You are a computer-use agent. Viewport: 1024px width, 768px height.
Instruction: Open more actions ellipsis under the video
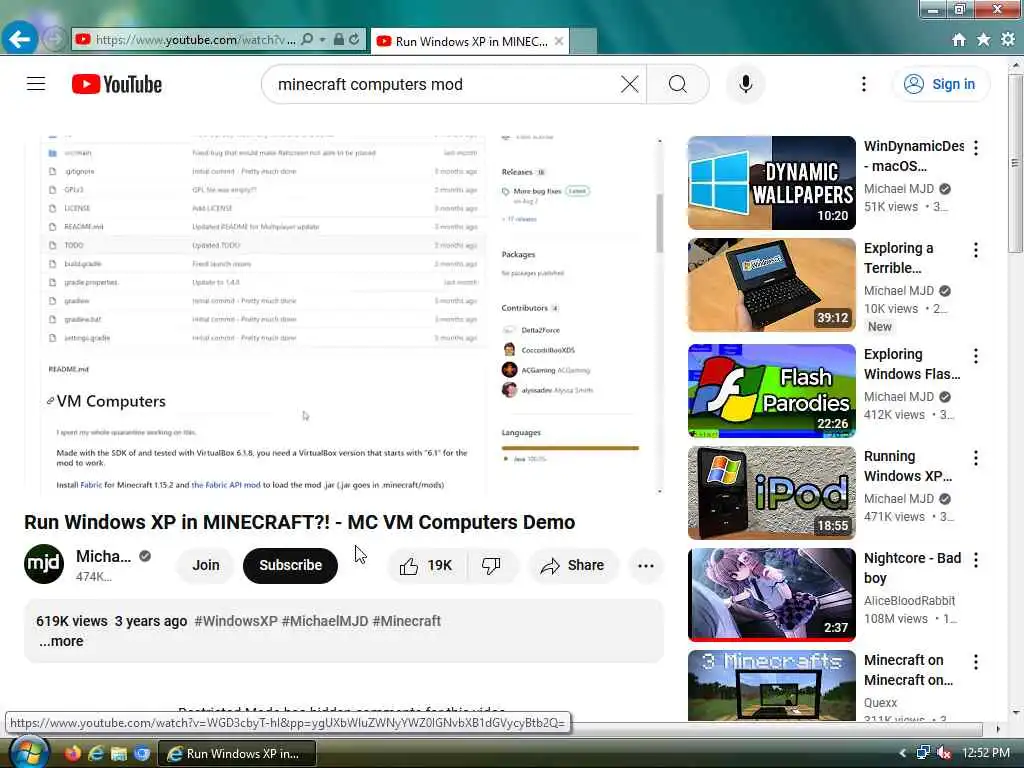[646, 566]
